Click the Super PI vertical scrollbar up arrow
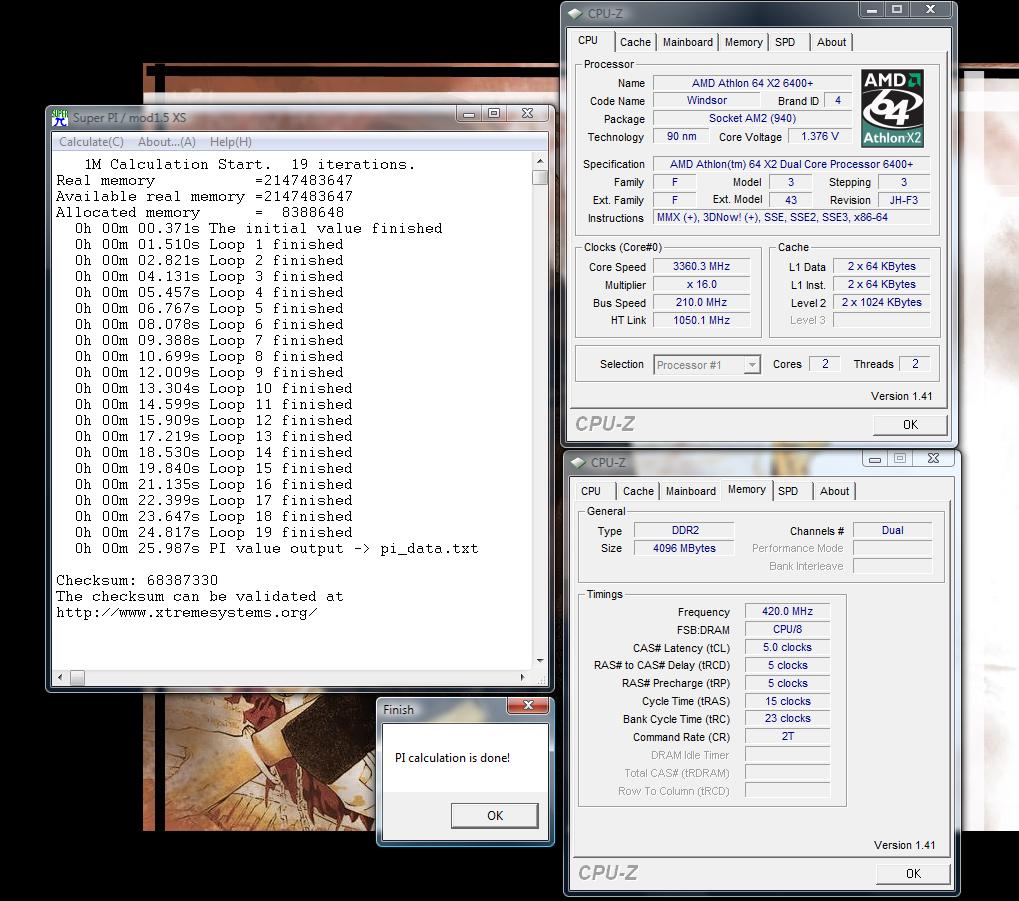 [x=539, y=161]
